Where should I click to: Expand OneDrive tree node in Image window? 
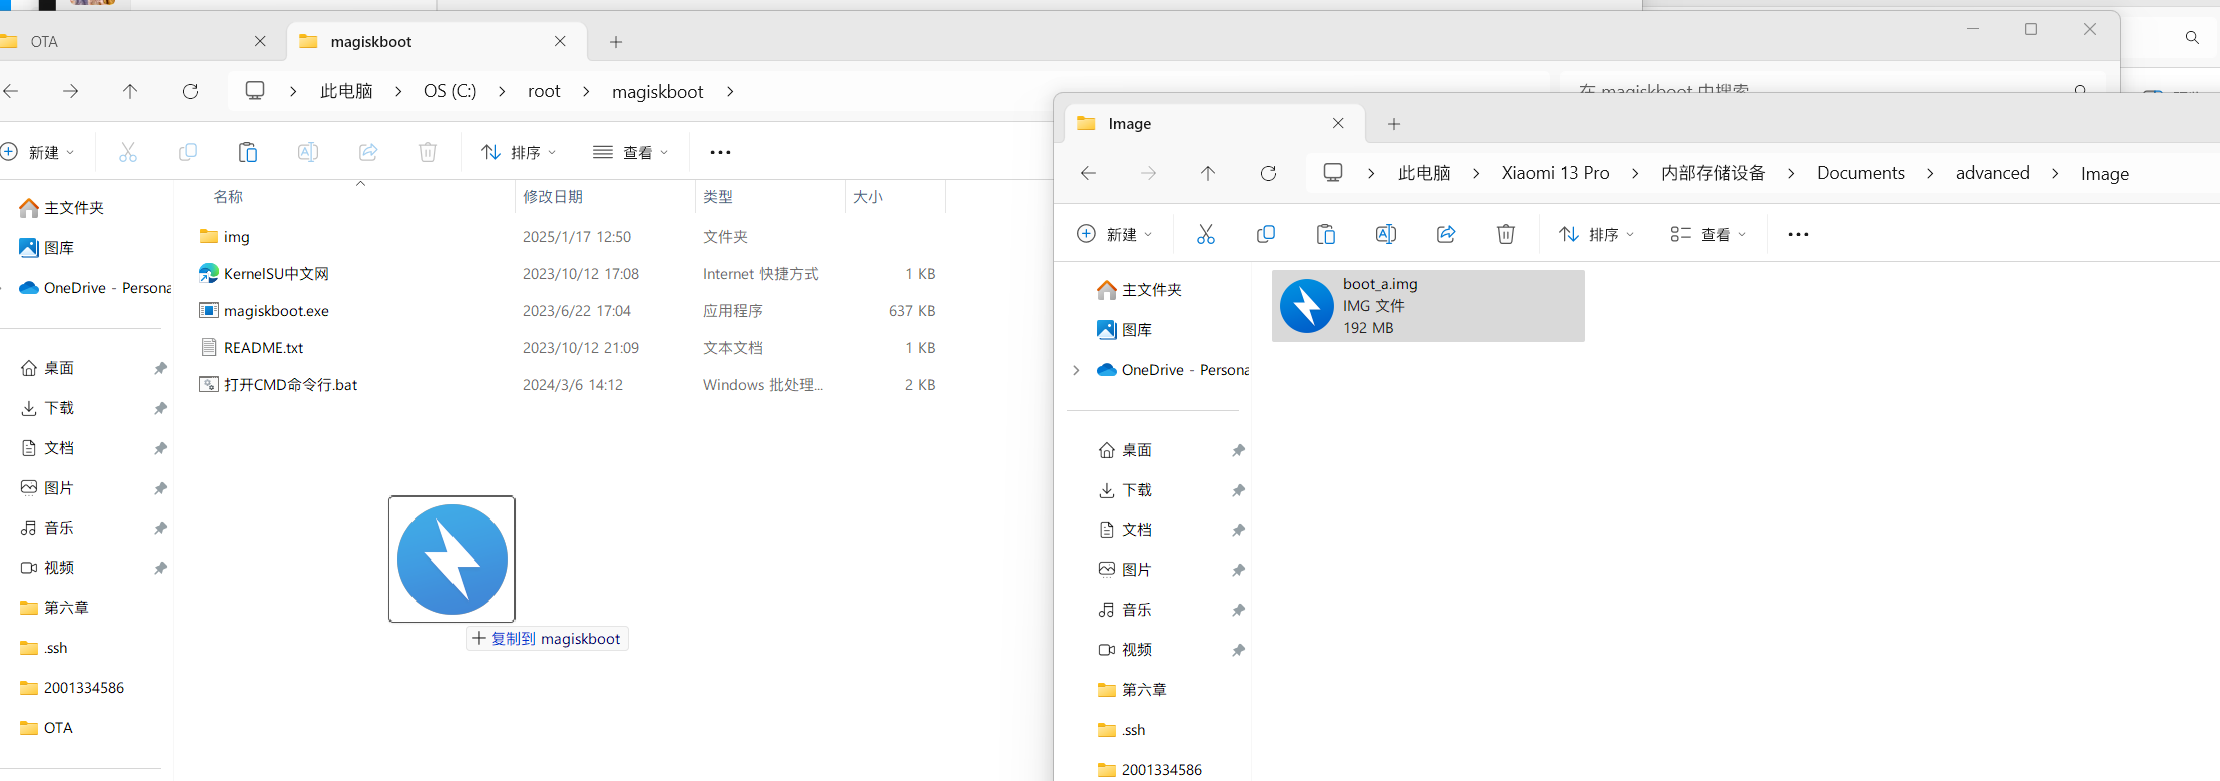click(1076, 370)
